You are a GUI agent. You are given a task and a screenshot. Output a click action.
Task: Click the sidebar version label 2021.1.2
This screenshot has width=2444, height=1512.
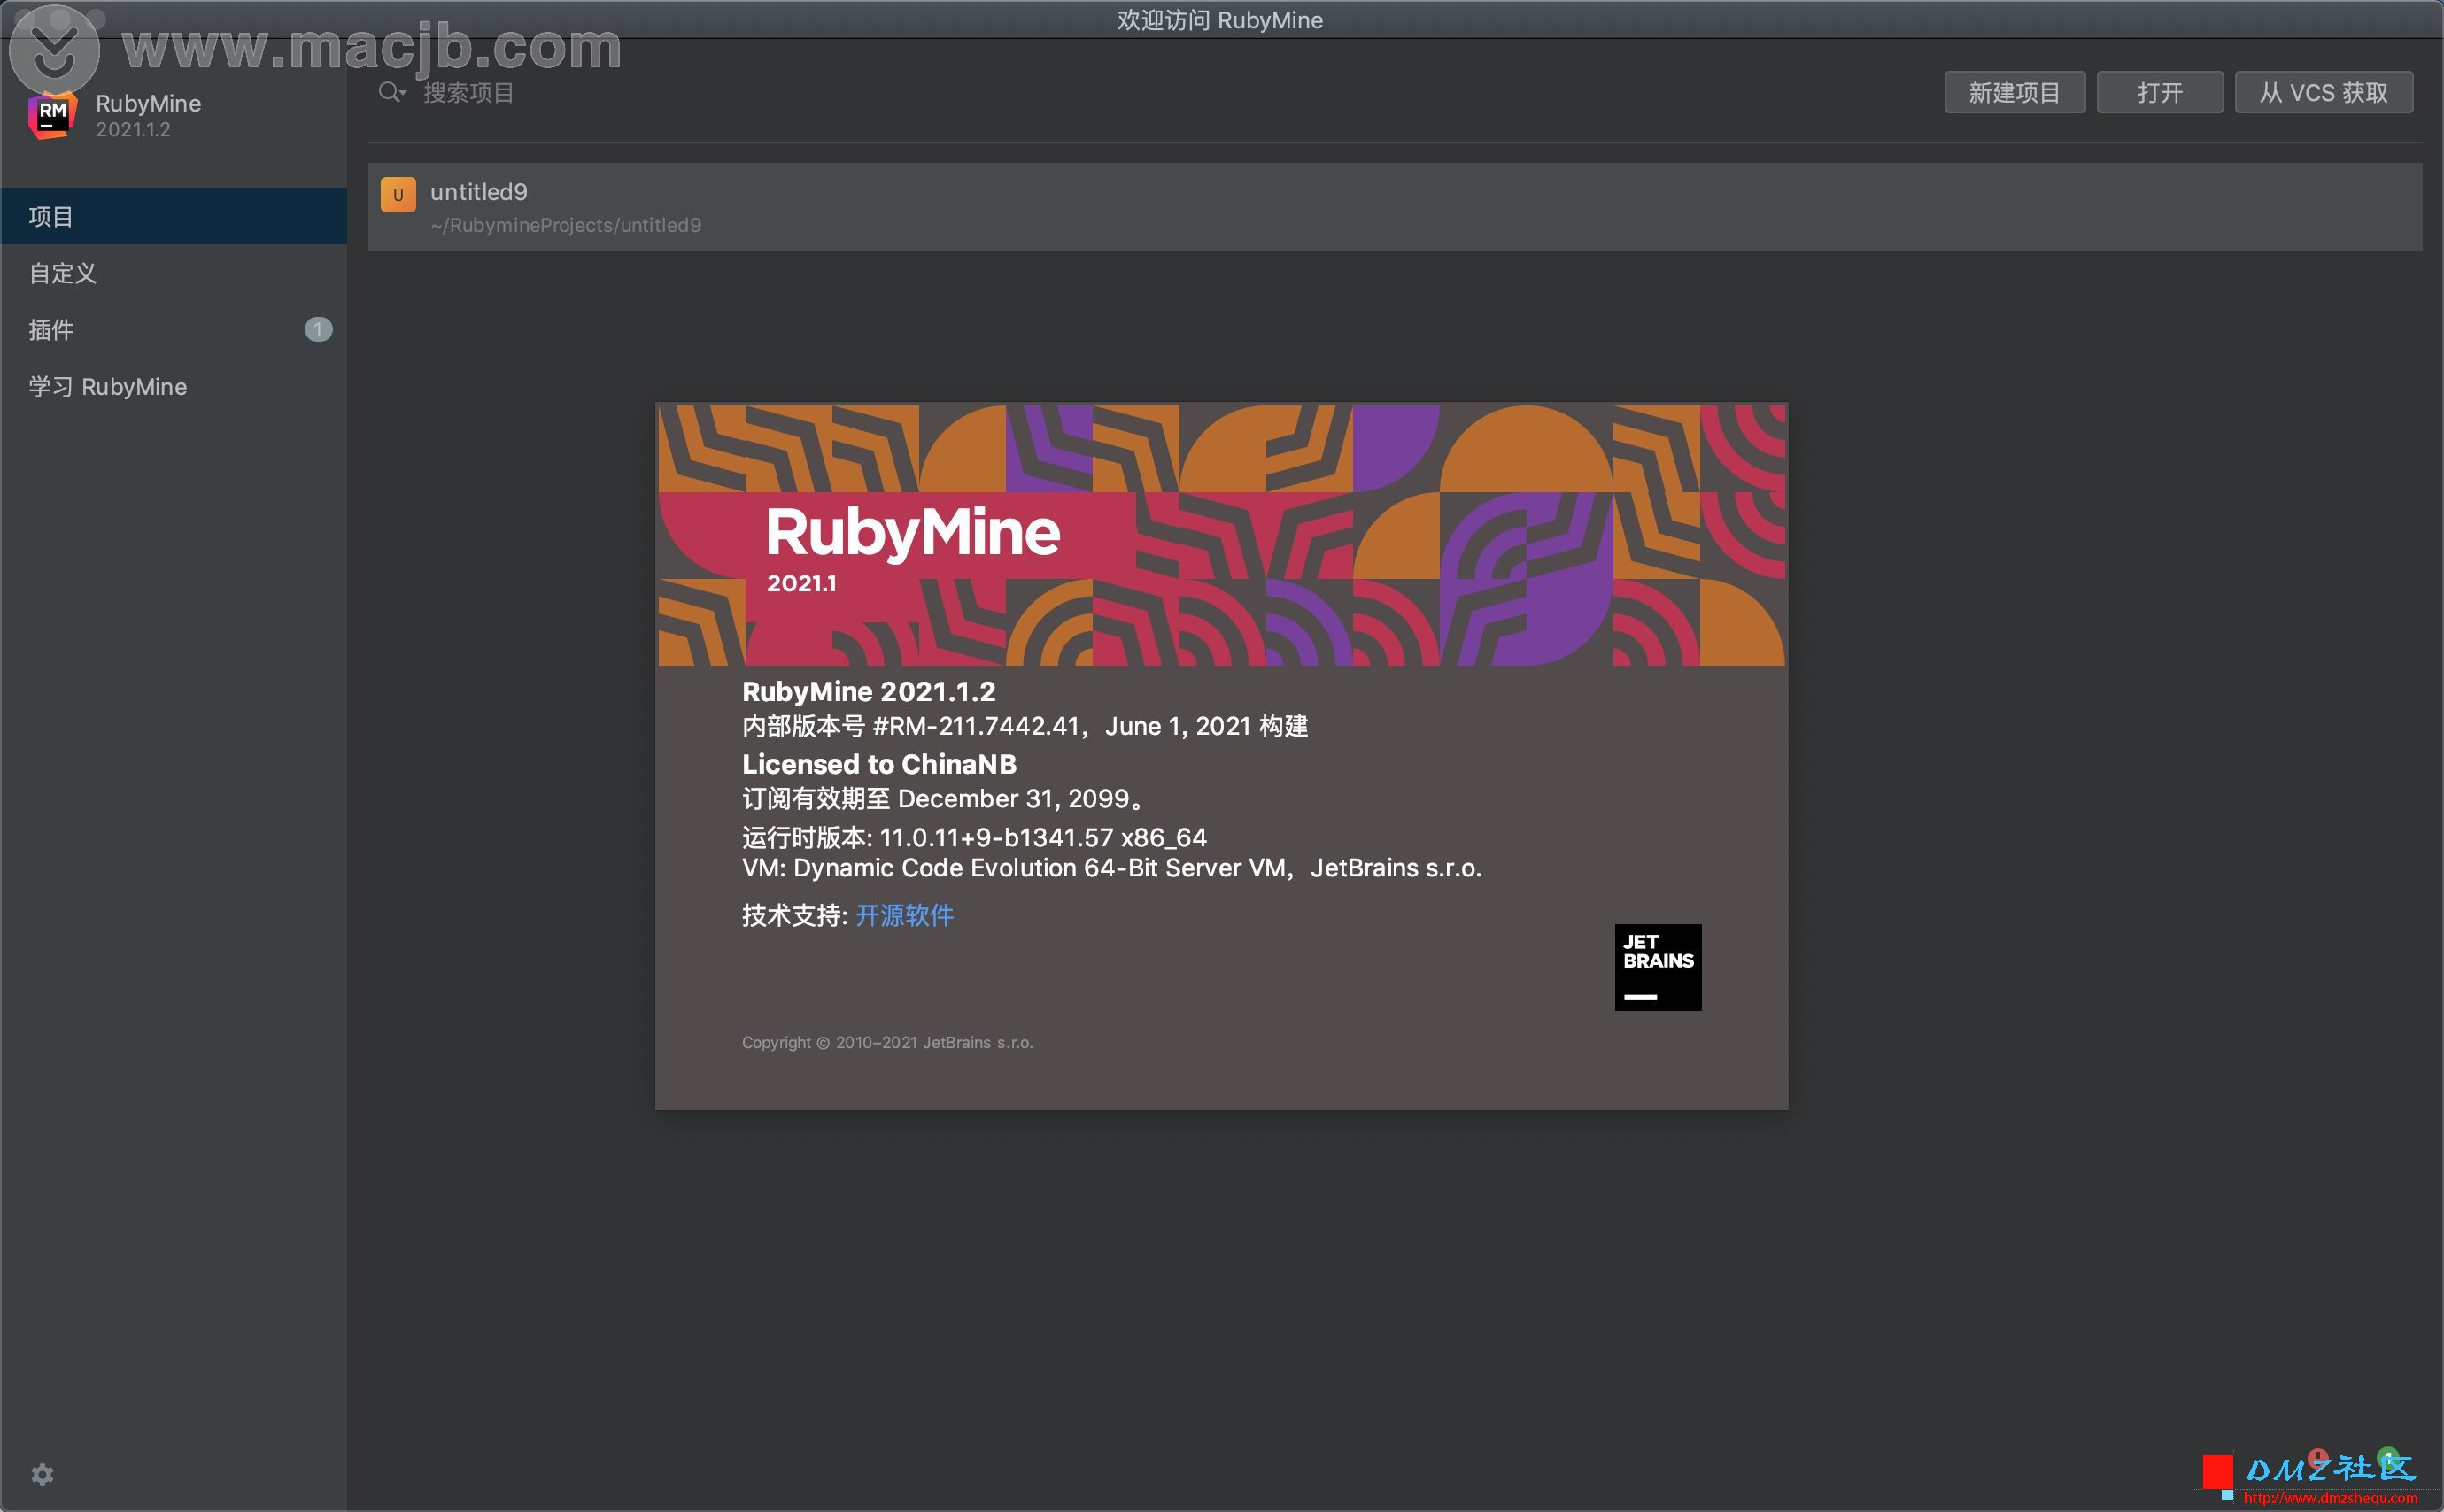133,130
